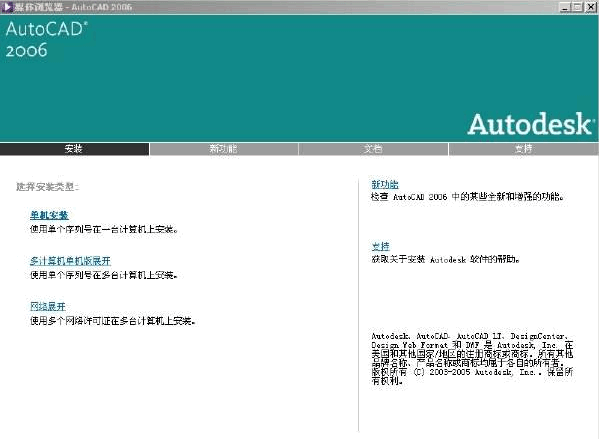599x439 pixels.
Task: Open the 多计算机单机版展开 link
Action: click(70, 261)
